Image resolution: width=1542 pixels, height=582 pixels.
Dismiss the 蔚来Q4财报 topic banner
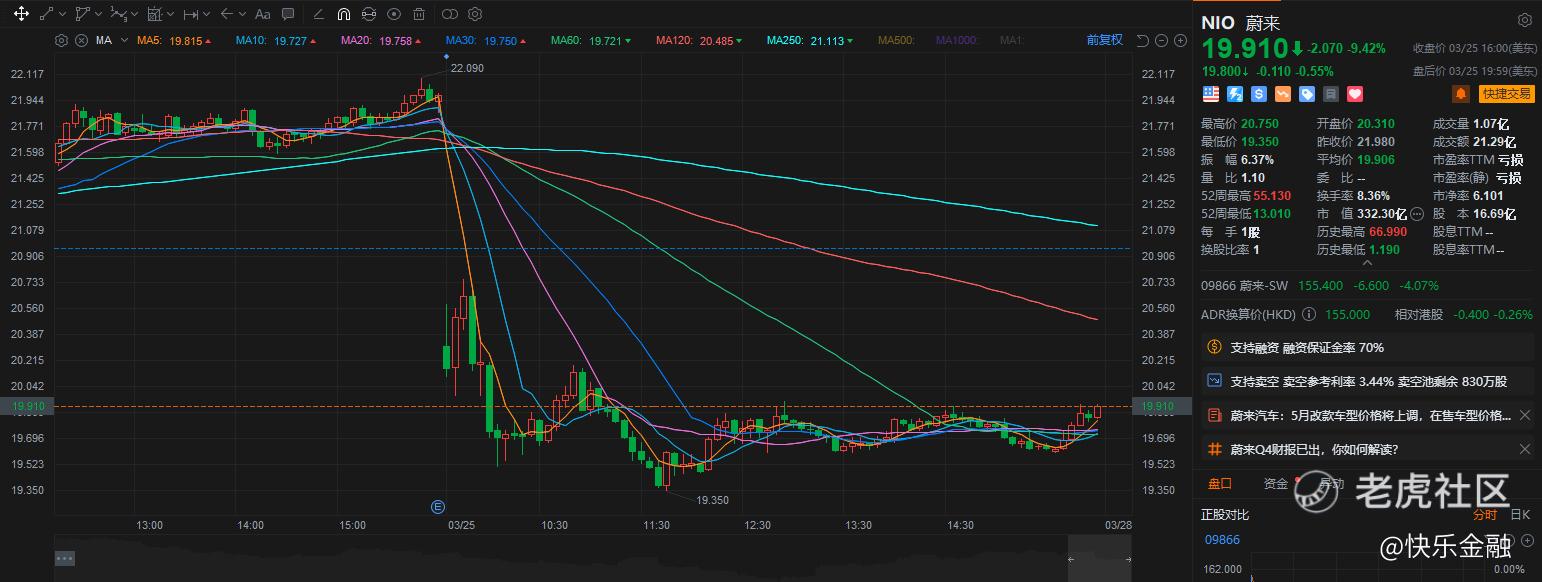pos(1524,449)
